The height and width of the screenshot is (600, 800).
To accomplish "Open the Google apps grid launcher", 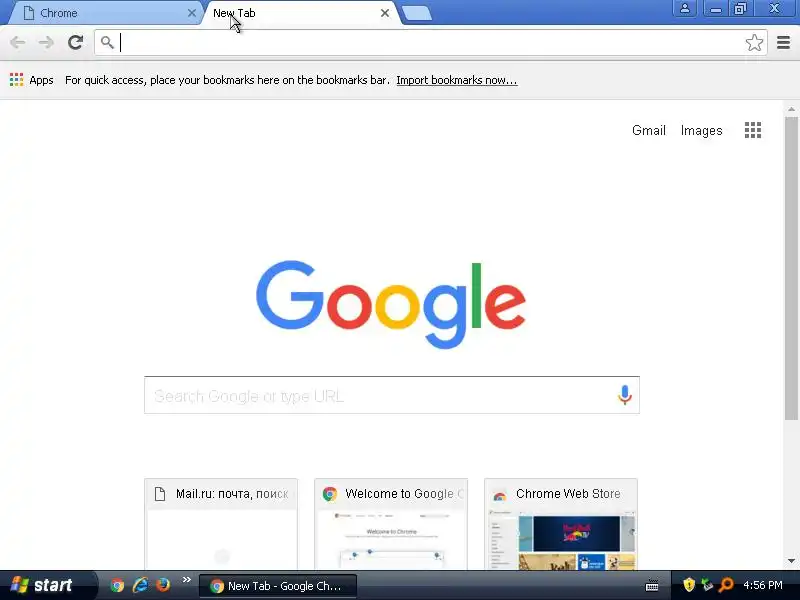I will coord(753,130).
